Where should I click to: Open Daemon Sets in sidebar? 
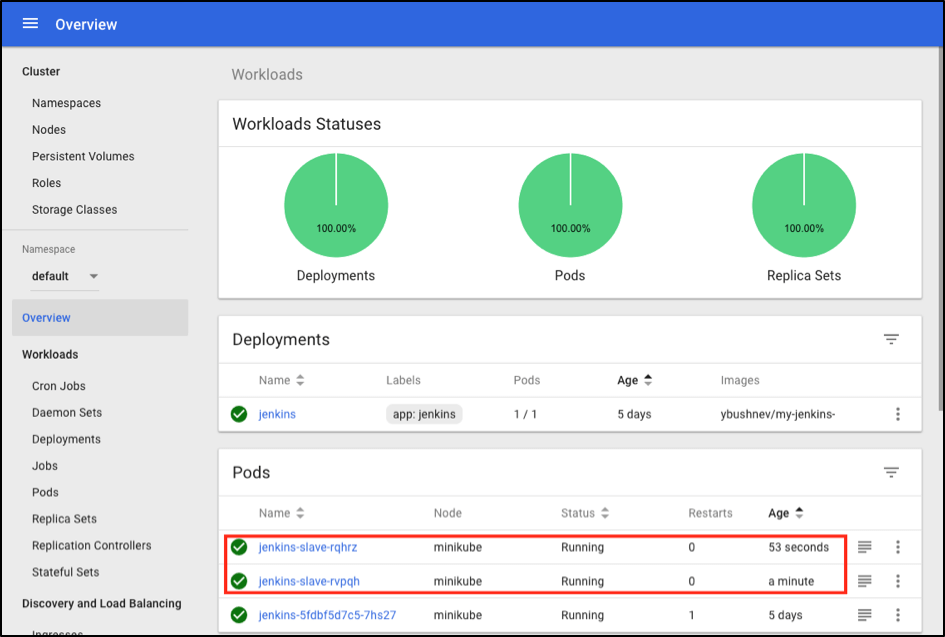(67, 412)
